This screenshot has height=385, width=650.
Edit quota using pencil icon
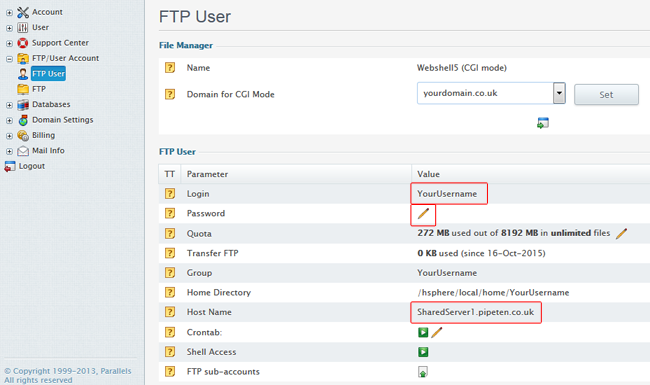tap(621, 233)
